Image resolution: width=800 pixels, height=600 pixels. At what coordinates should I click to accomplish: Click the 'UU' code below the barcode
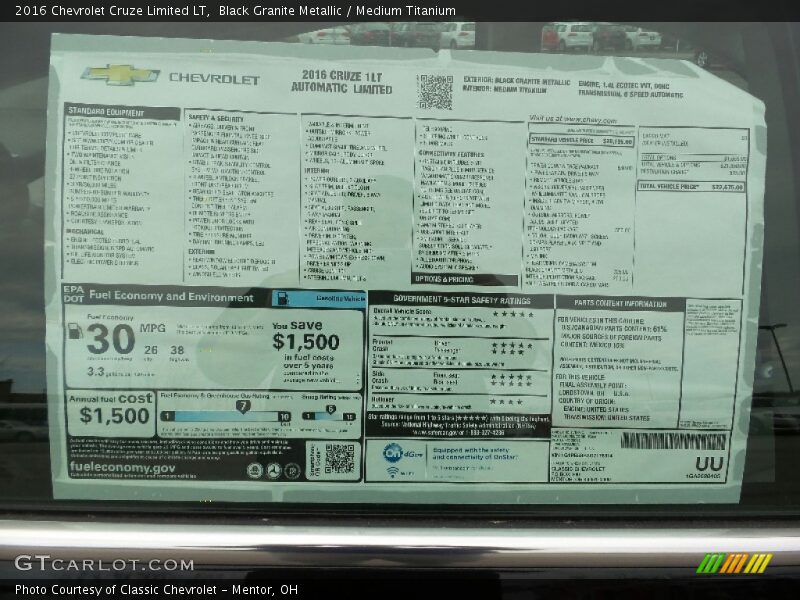(709, 463)
